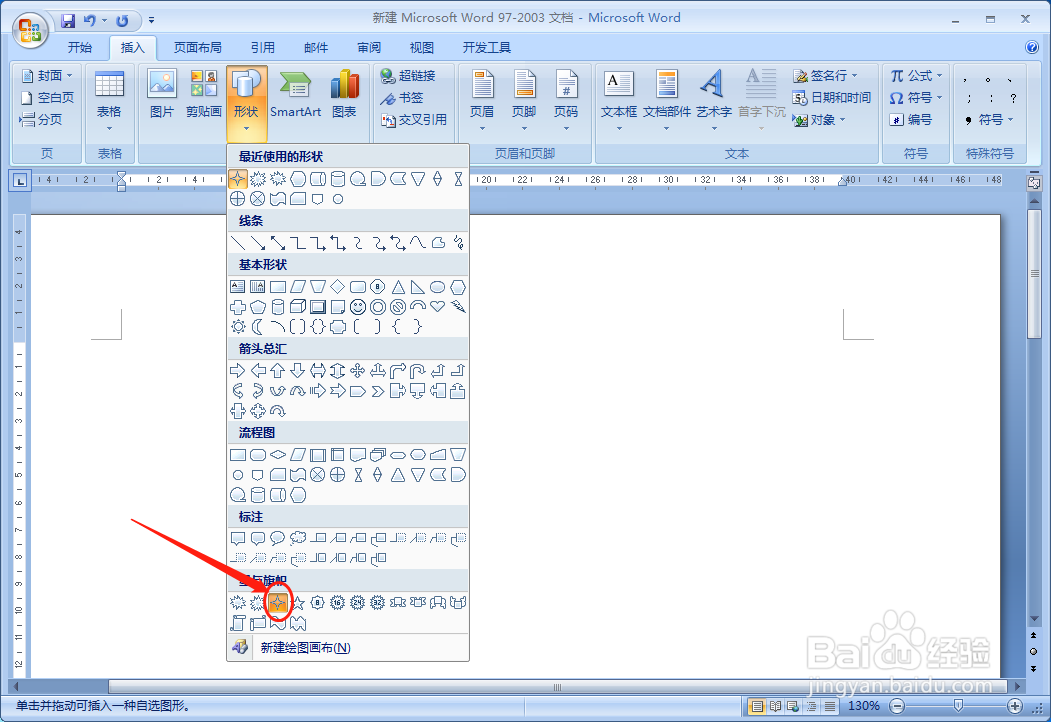The image size is (1051, 722).
Task: Select flowchart multidocument shape
Action: pyautogui.click(x=378, y=455)
